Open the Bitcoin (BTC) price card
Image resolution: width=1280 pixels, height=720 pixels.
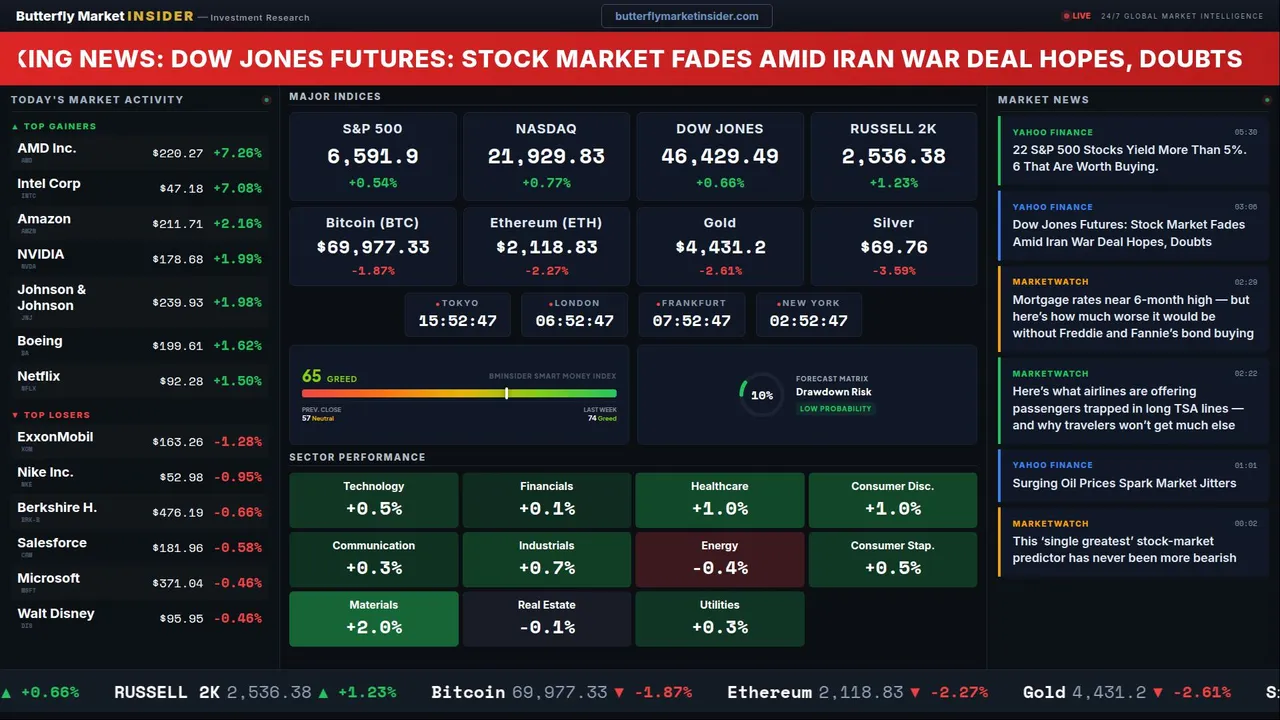(x=373, y=246)
